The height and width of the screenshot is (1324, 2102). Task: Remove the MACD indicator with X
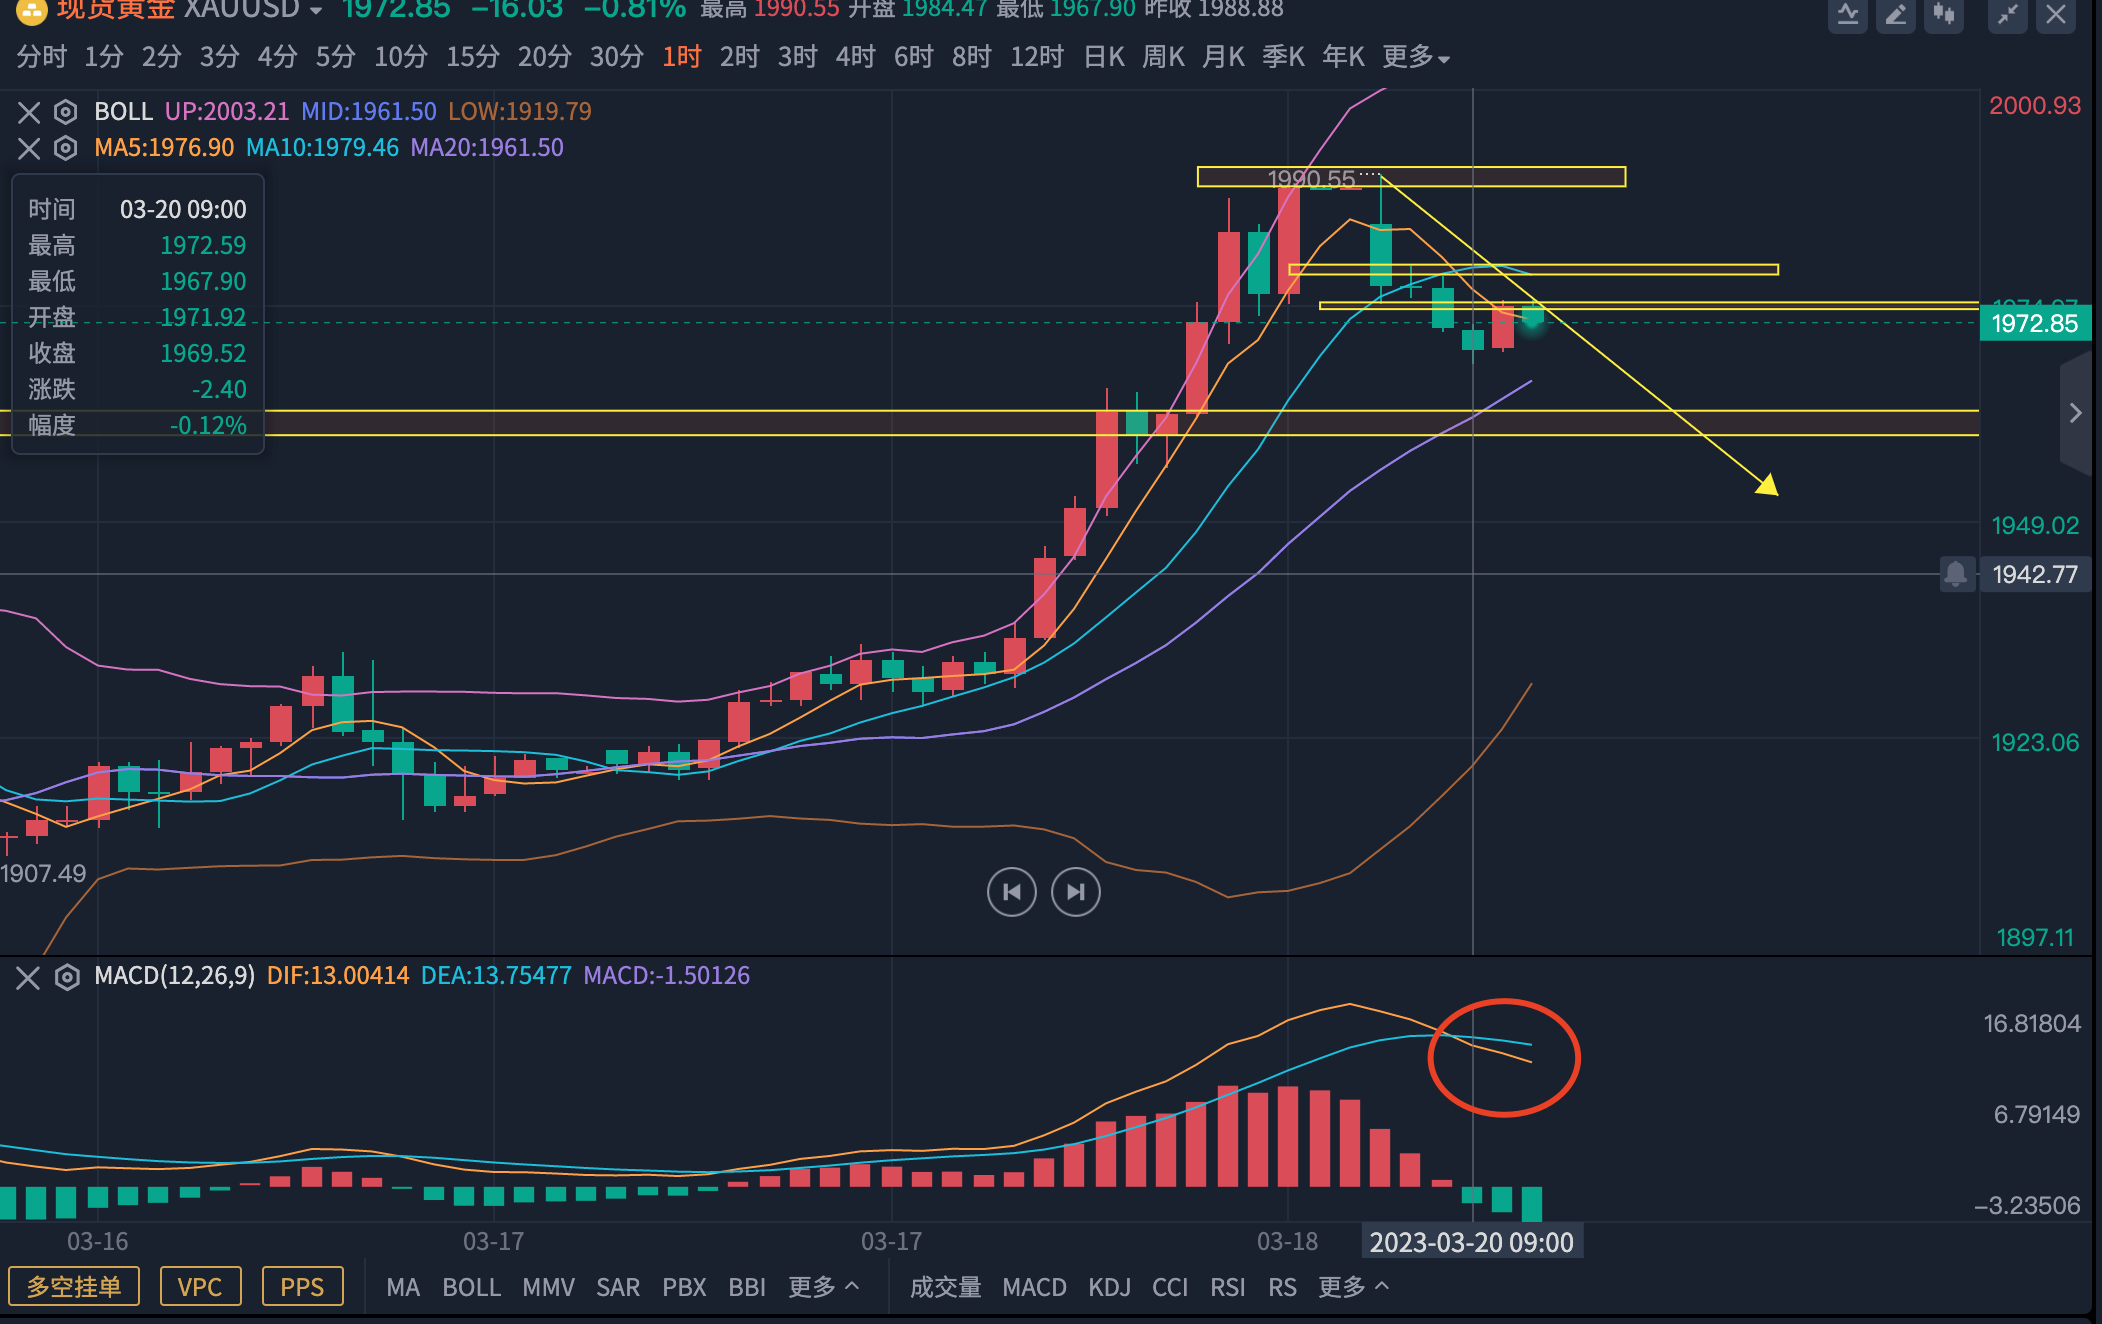click(28, 977)
